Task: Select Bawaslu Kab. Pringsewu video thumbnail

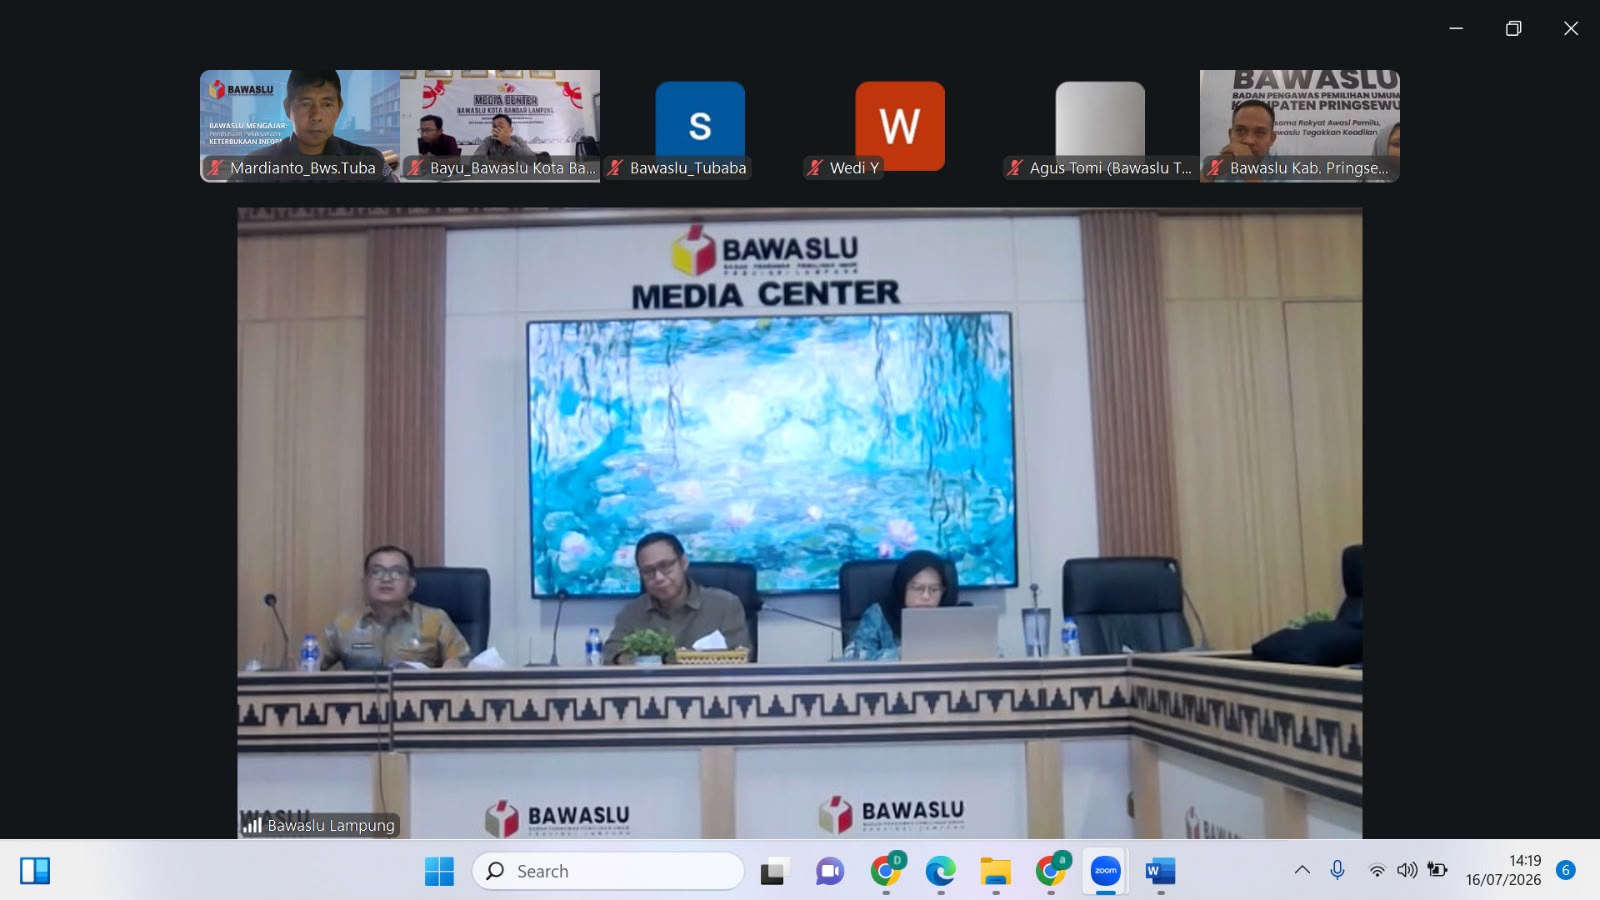Action: click(1300, 126)
